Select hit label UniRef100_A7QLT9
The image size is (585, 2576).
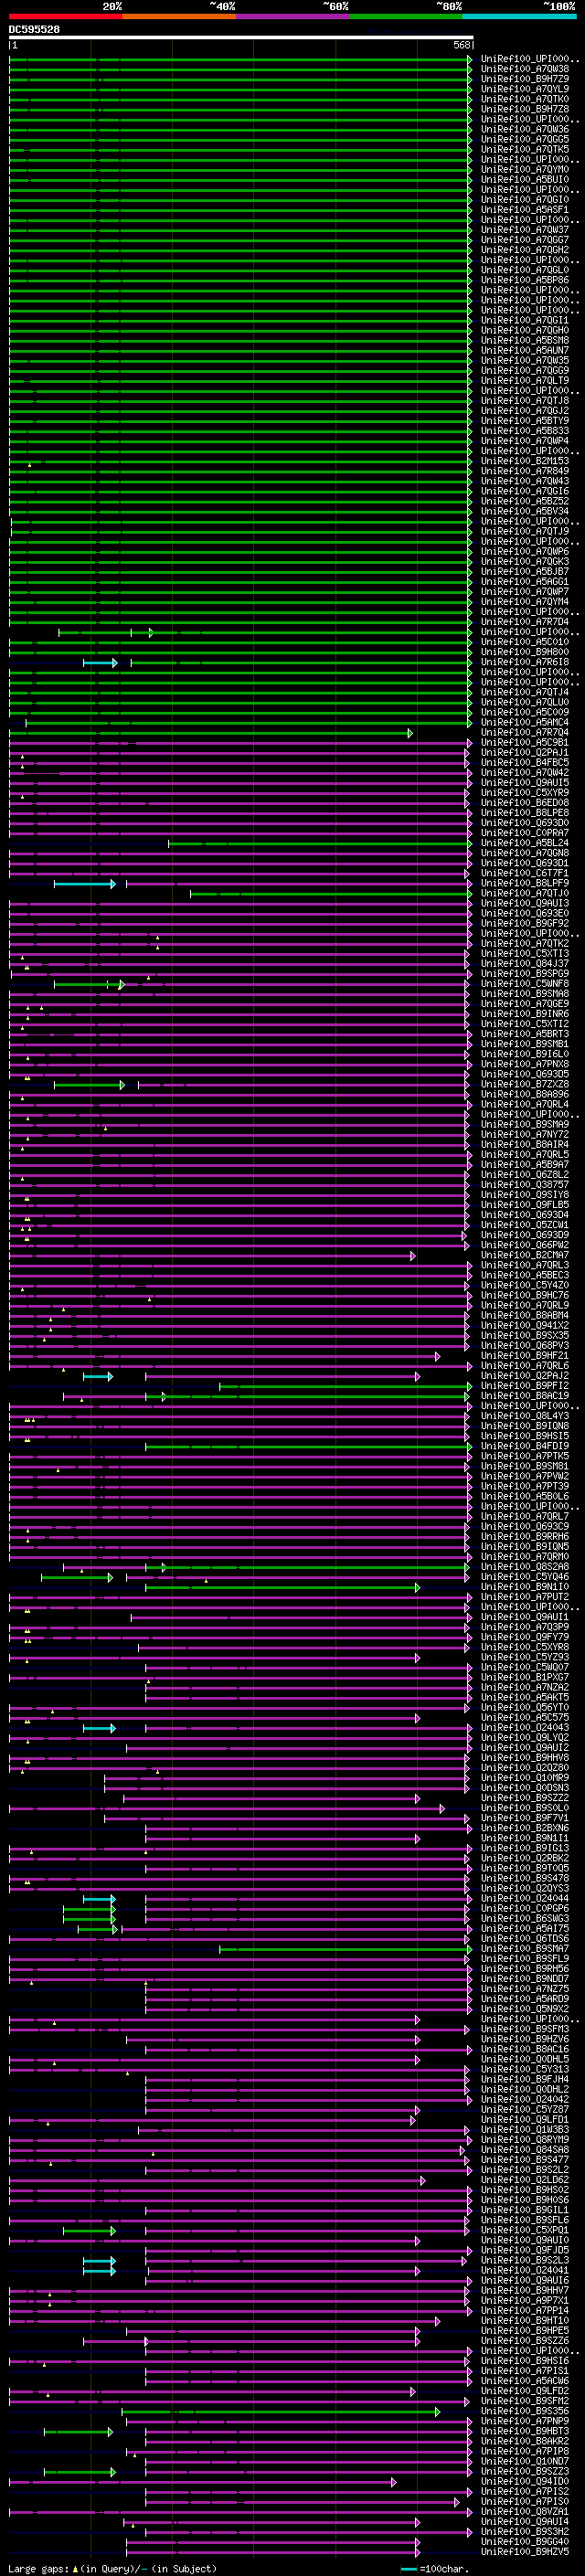click(525, 381)
